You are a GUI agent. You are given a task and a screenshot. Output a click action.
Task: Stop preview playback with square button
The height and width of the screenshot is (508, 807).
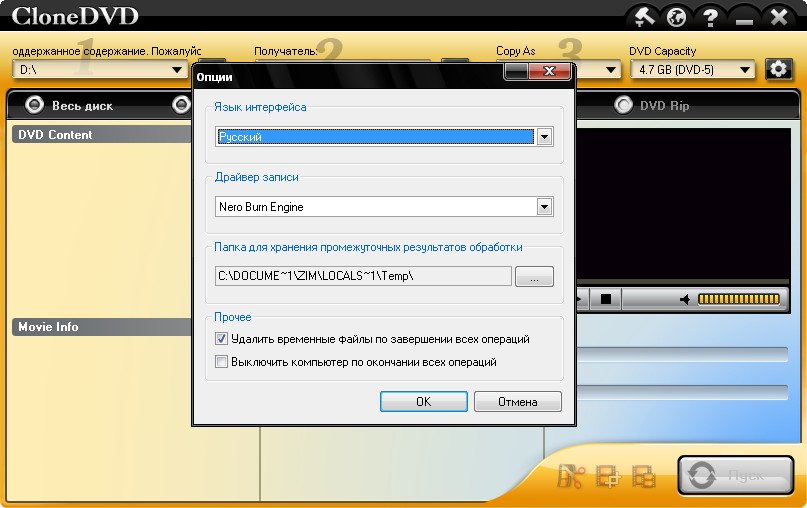606,299
